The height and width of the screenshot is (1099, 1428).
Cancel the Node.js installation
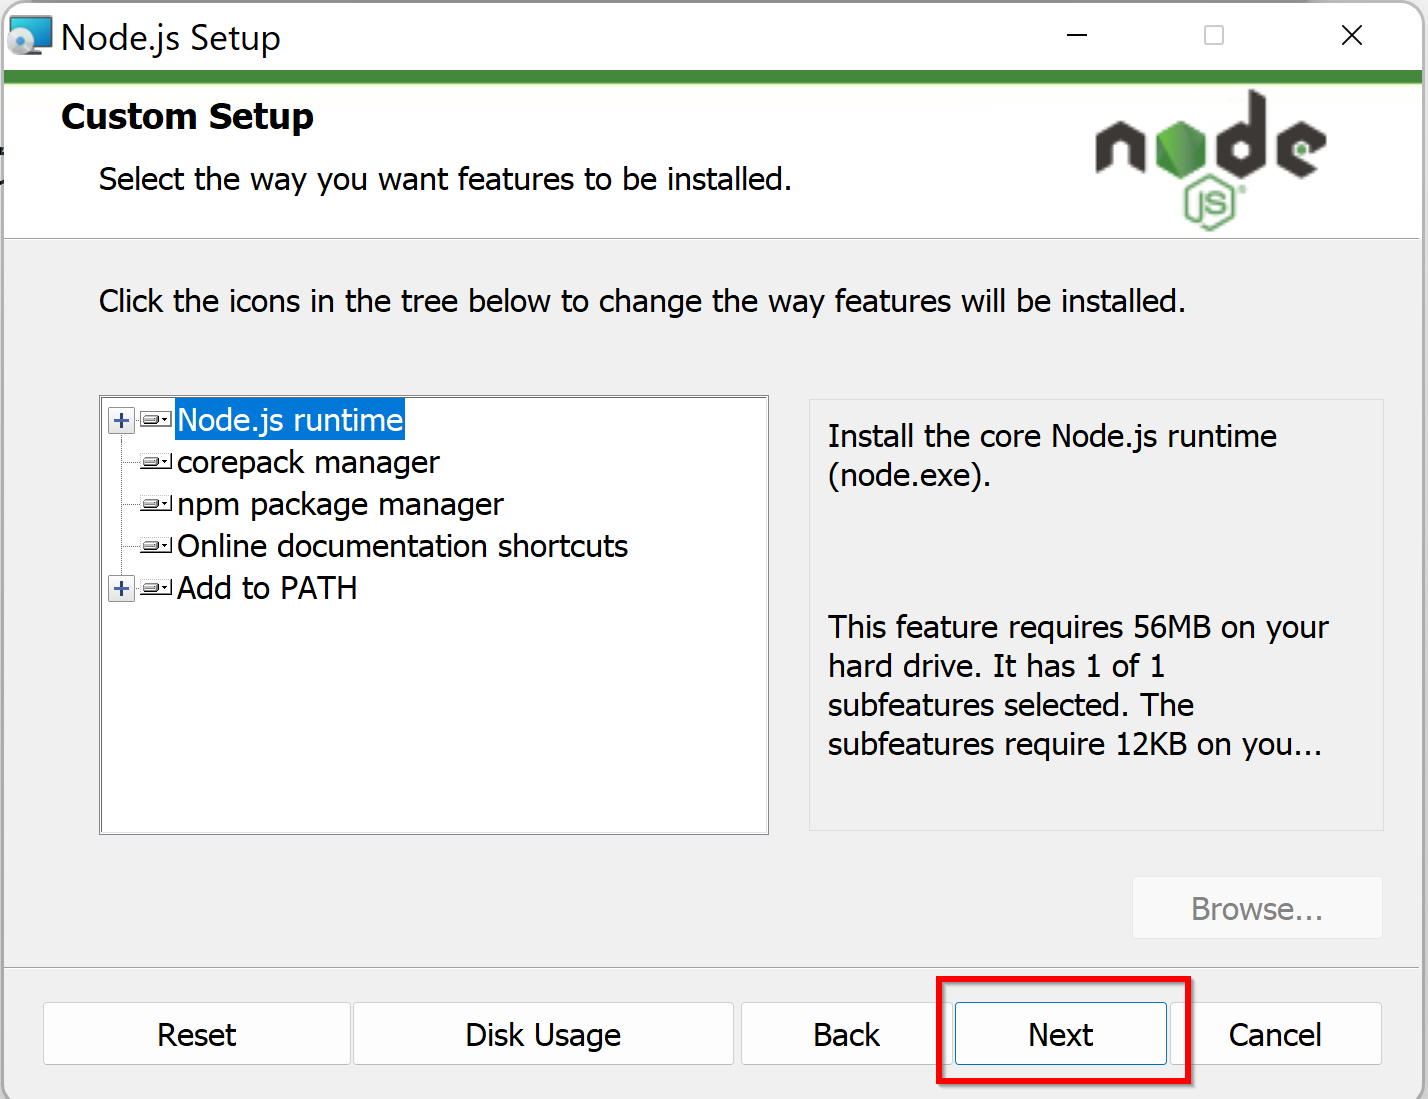tap(1274, 1034)
